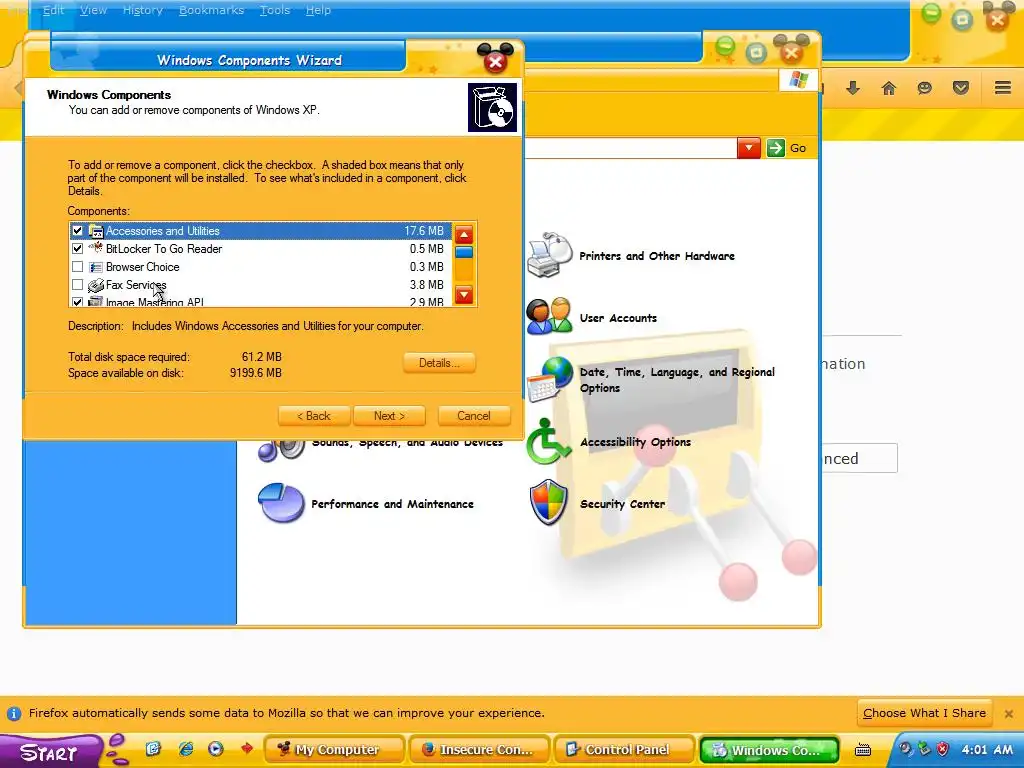Click the Firefox Downloads arrow icon
The image size is (1024, 768).
pos(853,88)
